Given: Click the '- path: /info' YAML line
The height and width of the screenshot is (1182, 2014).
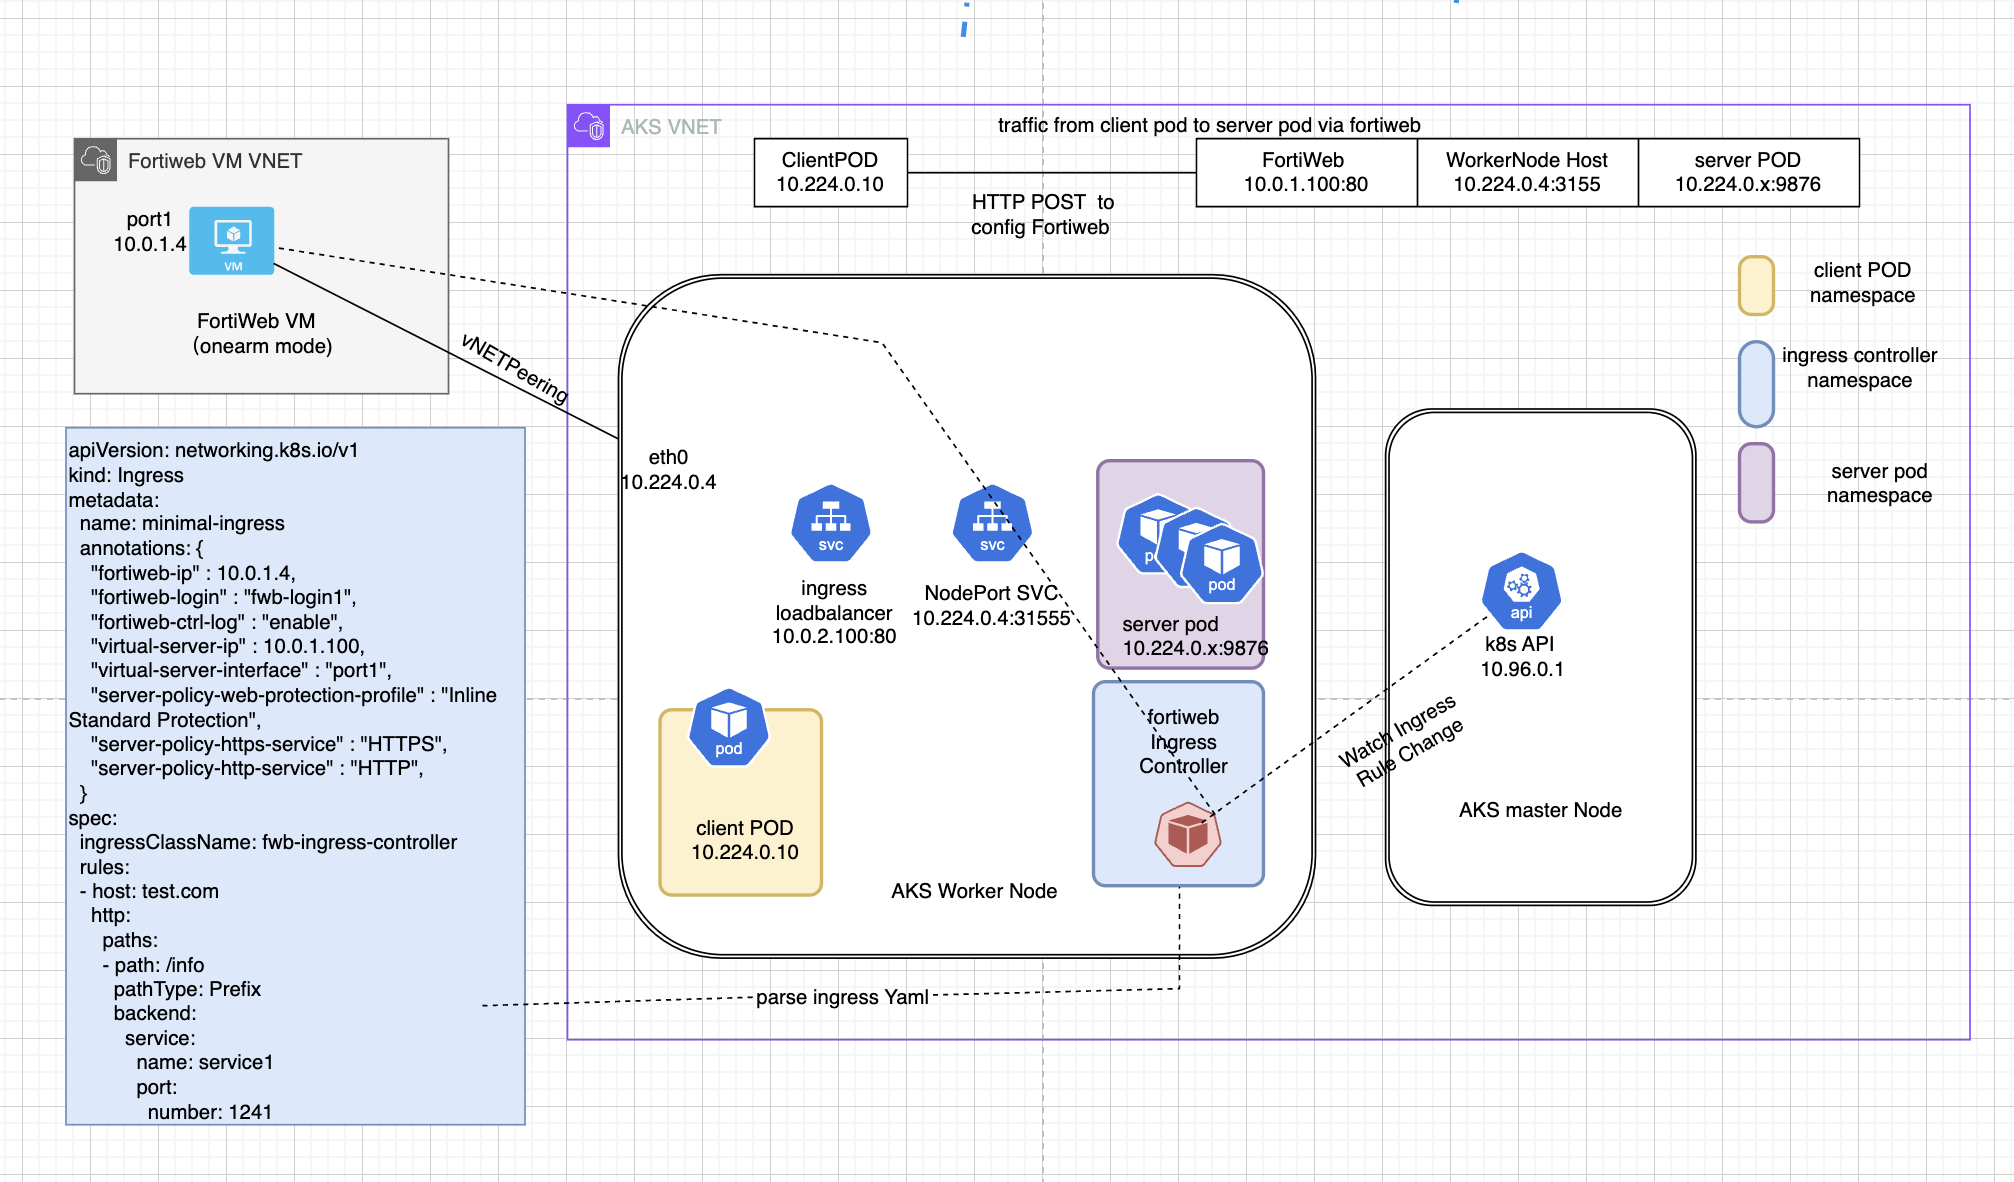Looking at the screenshot, I should point(153,965).
